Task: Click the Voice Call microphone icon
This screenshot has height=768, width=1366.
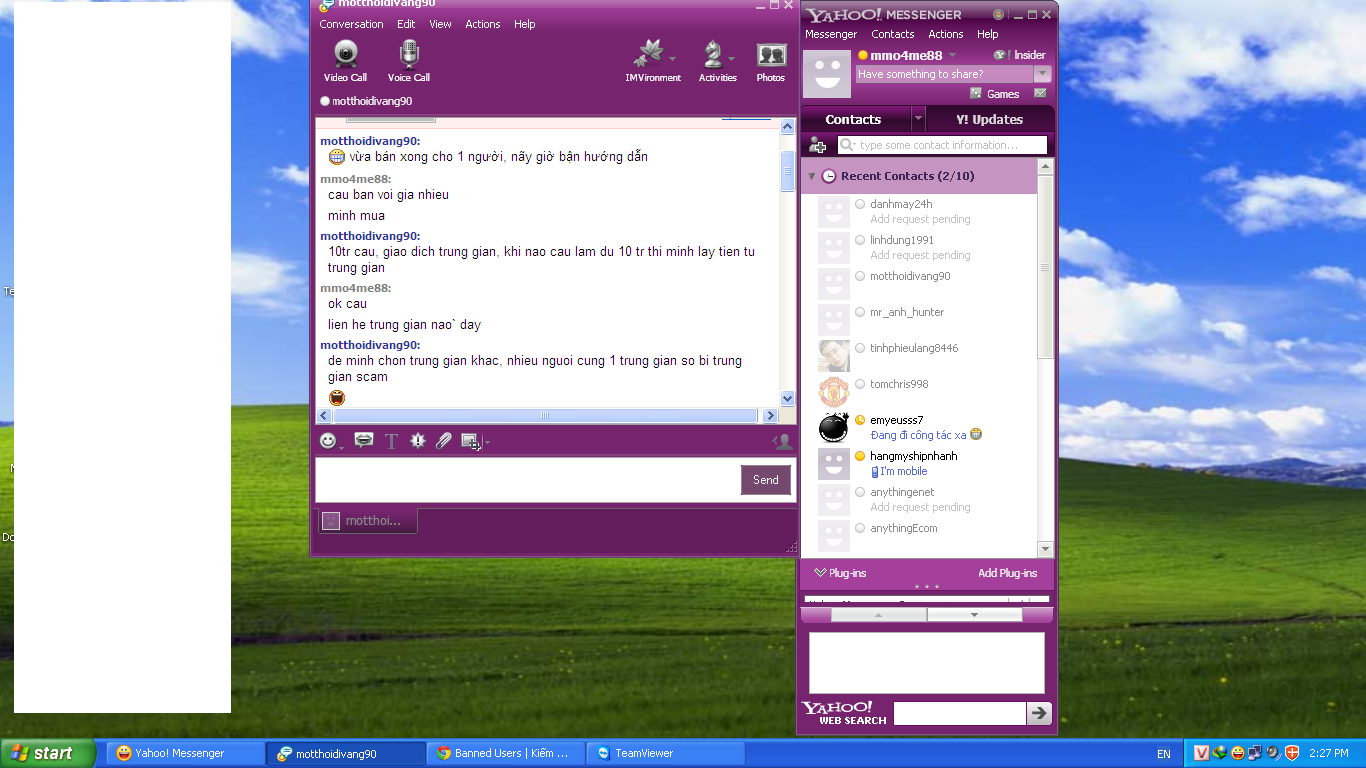Action: click(408, 60)
